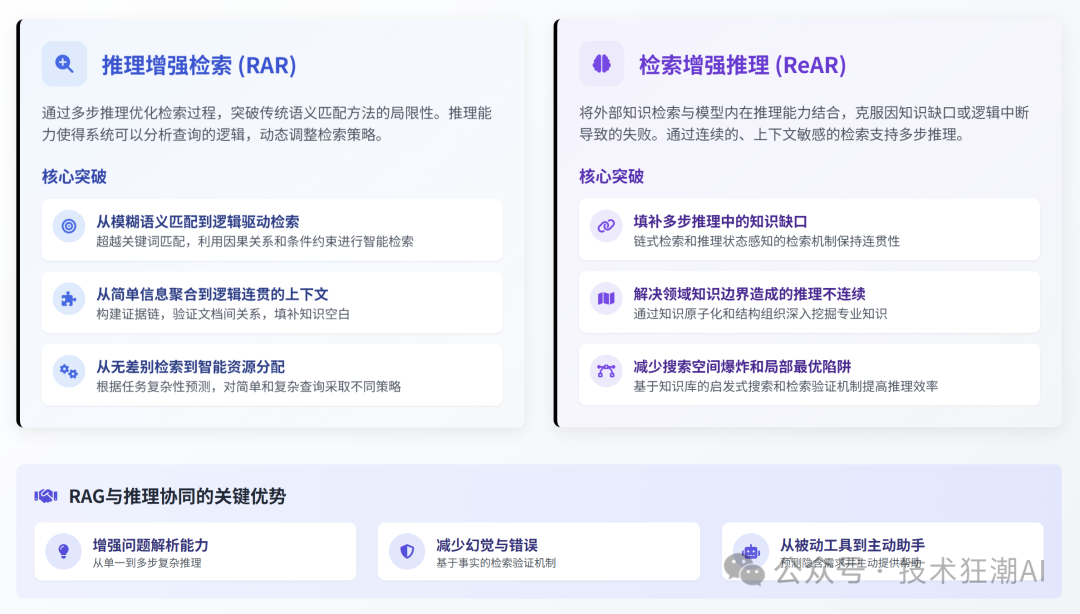
Task: Click the heading 推理增强检索 (RAR)
Action: click(199, 65)
